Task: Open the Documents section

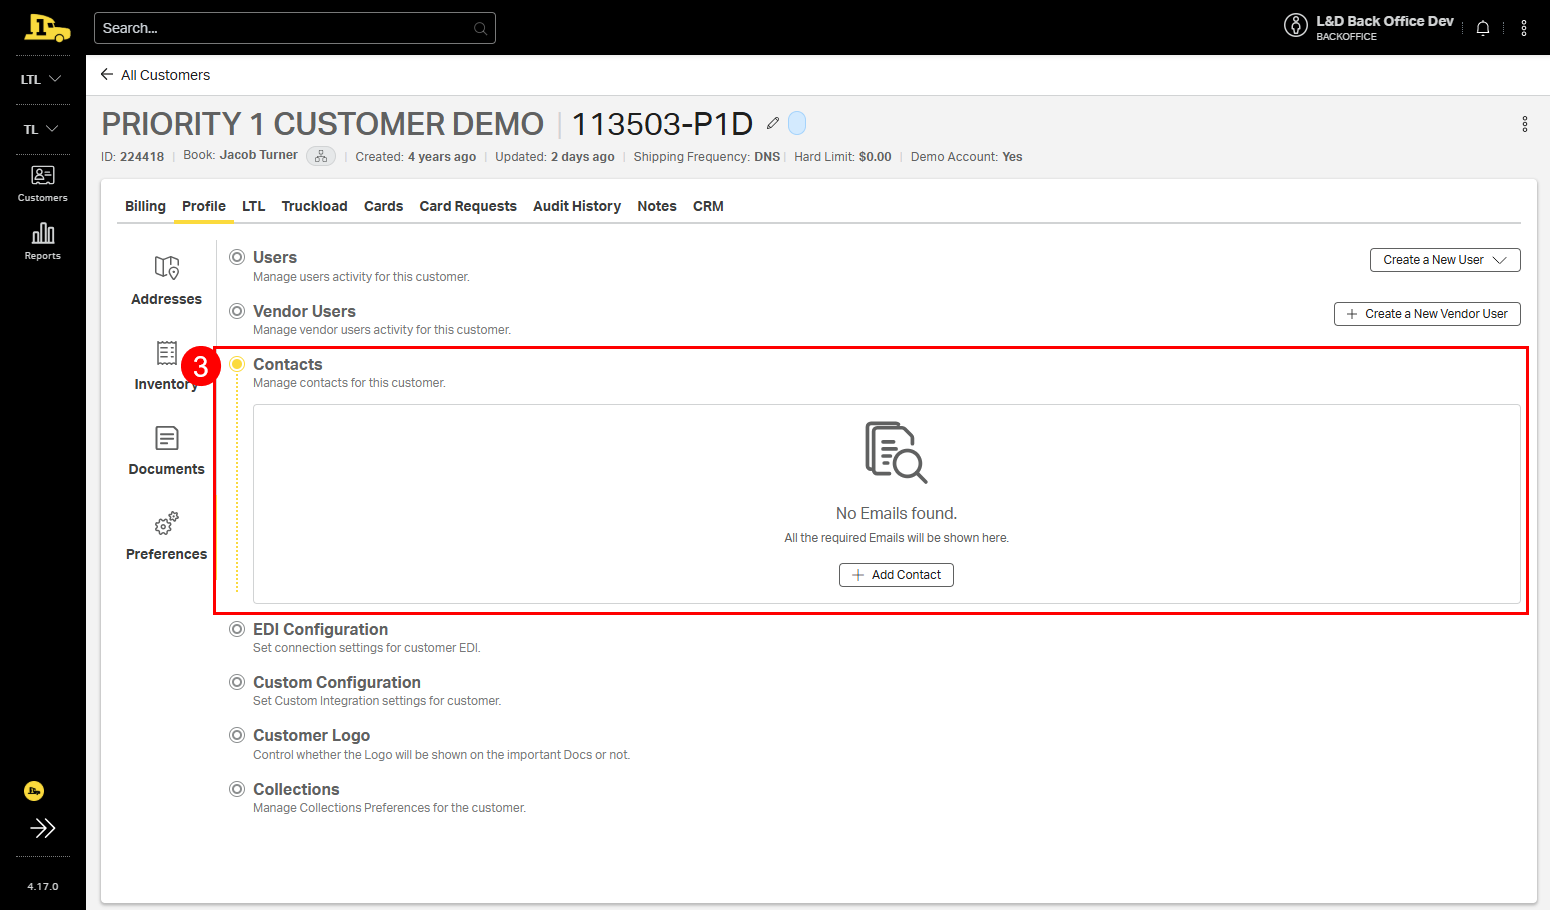Action: 167,451
